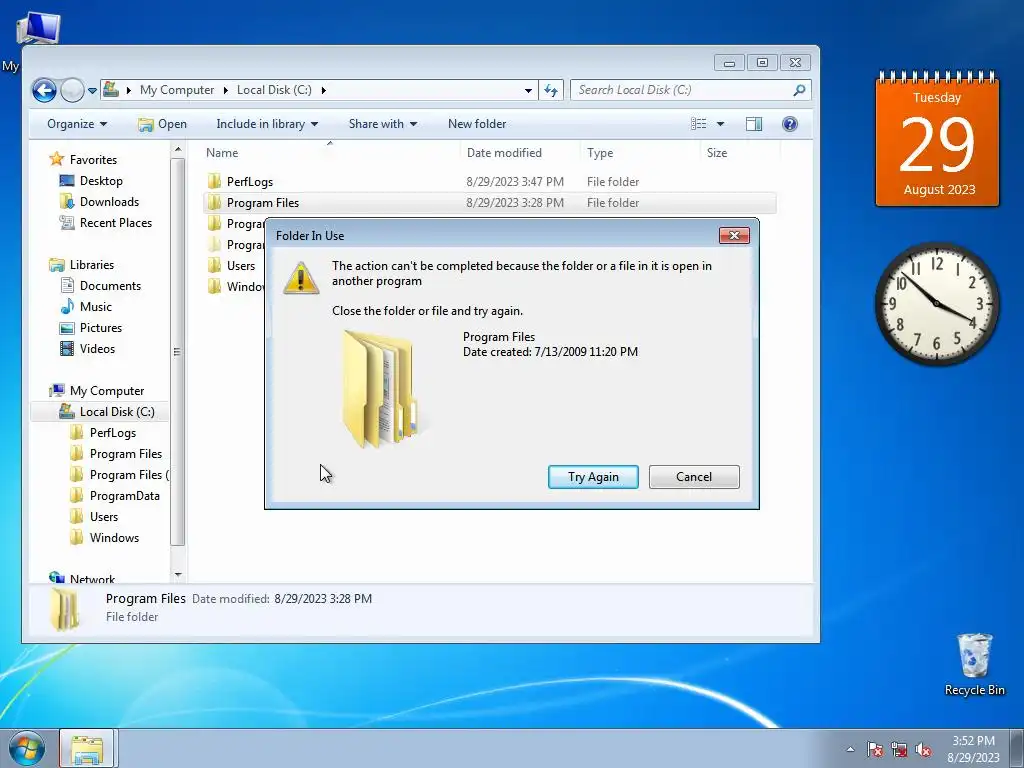This screenshot has height=768, width=1024.
Task: Click My Computer in the address breadcrumb
Action: [177, 90]
